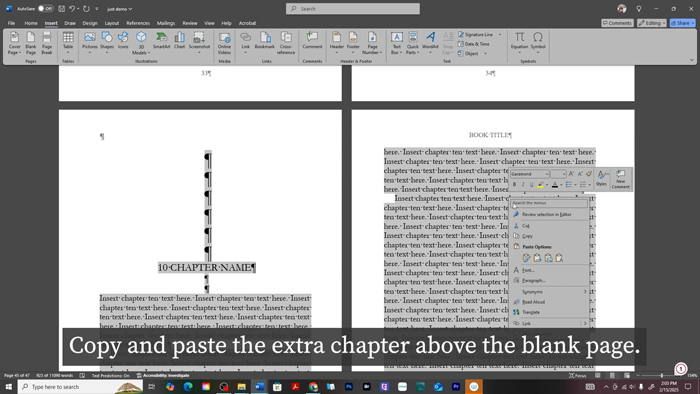Click New Comment in the mini toolbar
Image resolution: width=700 pixels, height=394 pixels.
620,178
